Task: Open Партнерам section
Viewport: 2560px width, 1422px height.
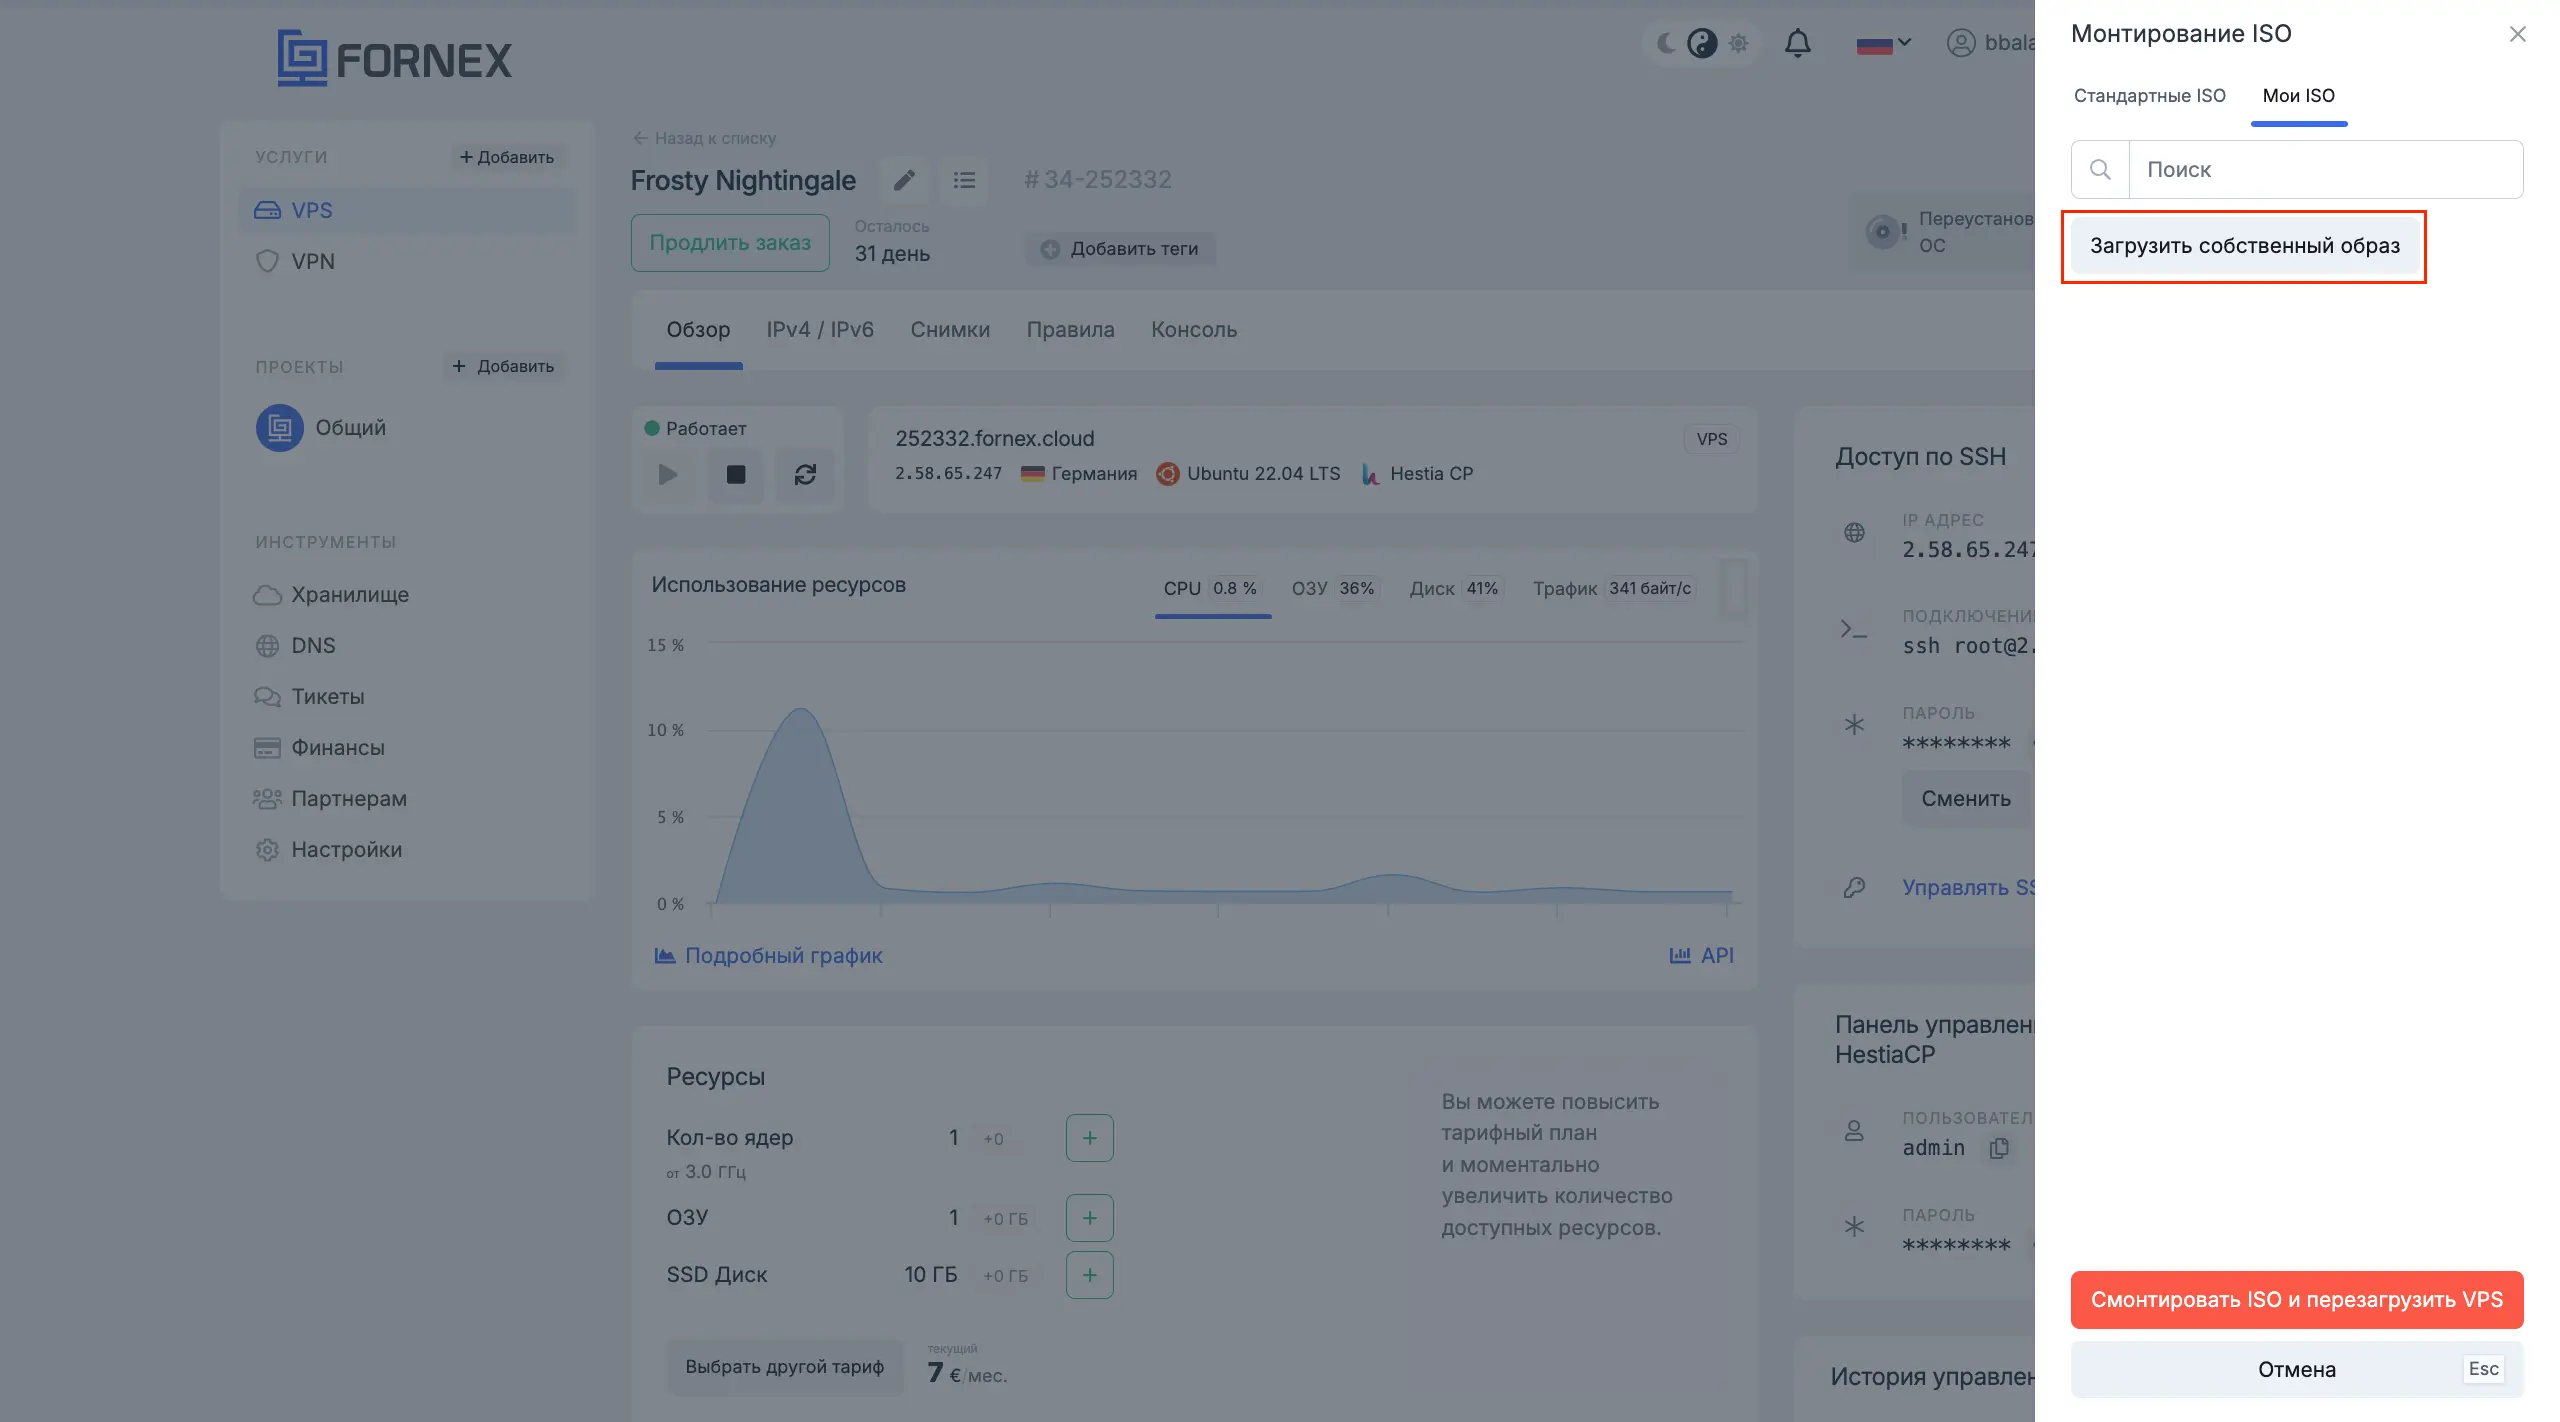Action: click(x=330, y=799)
